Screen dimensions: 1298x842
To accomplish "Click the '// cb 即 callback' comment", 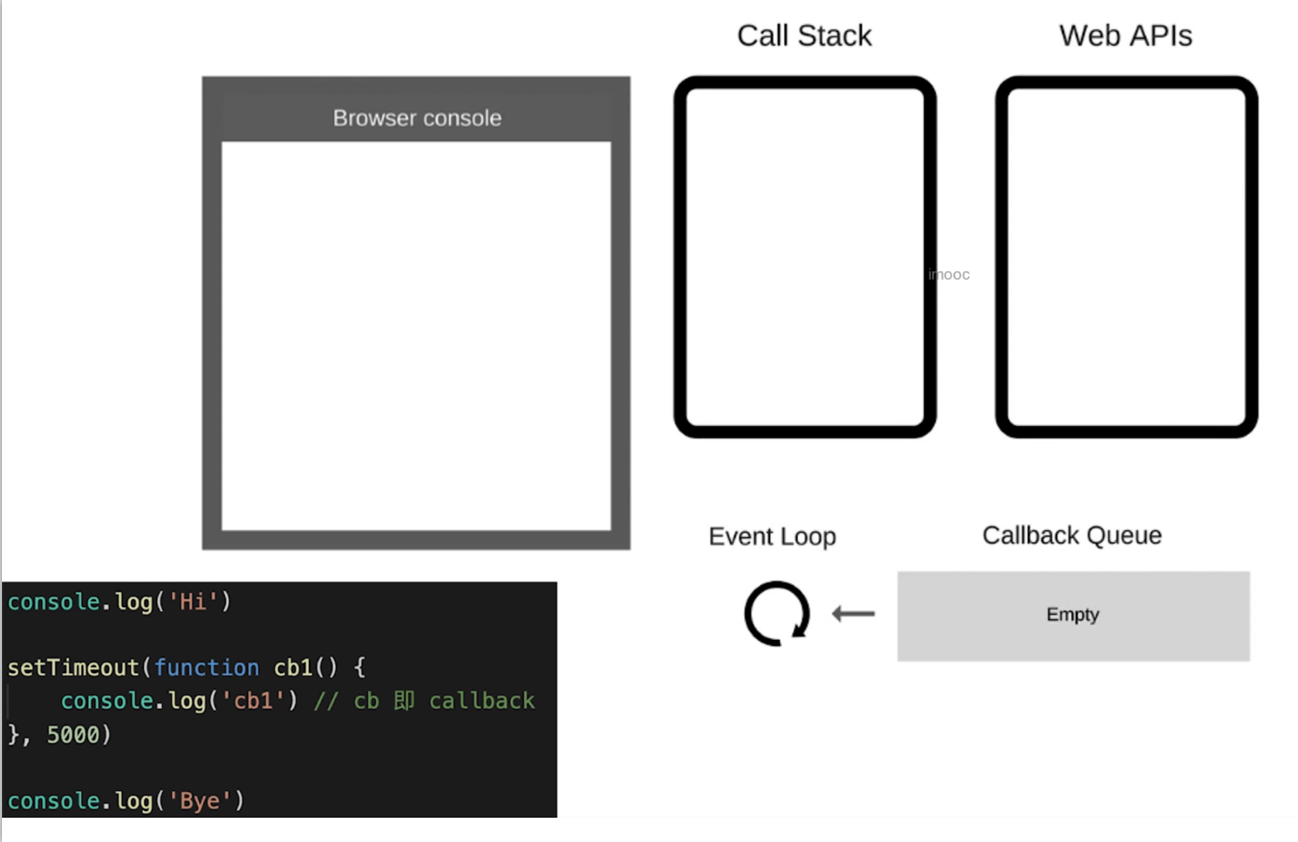I will click(x=424, y=701).
